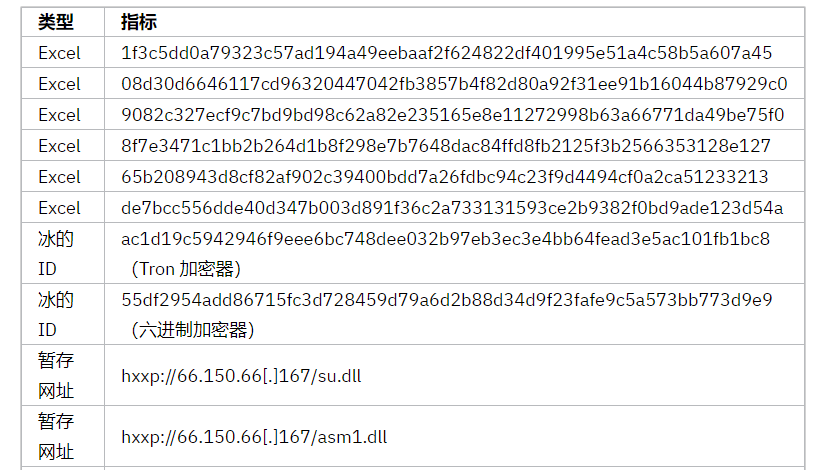Click the su.dll staging URL

(241, 376)
